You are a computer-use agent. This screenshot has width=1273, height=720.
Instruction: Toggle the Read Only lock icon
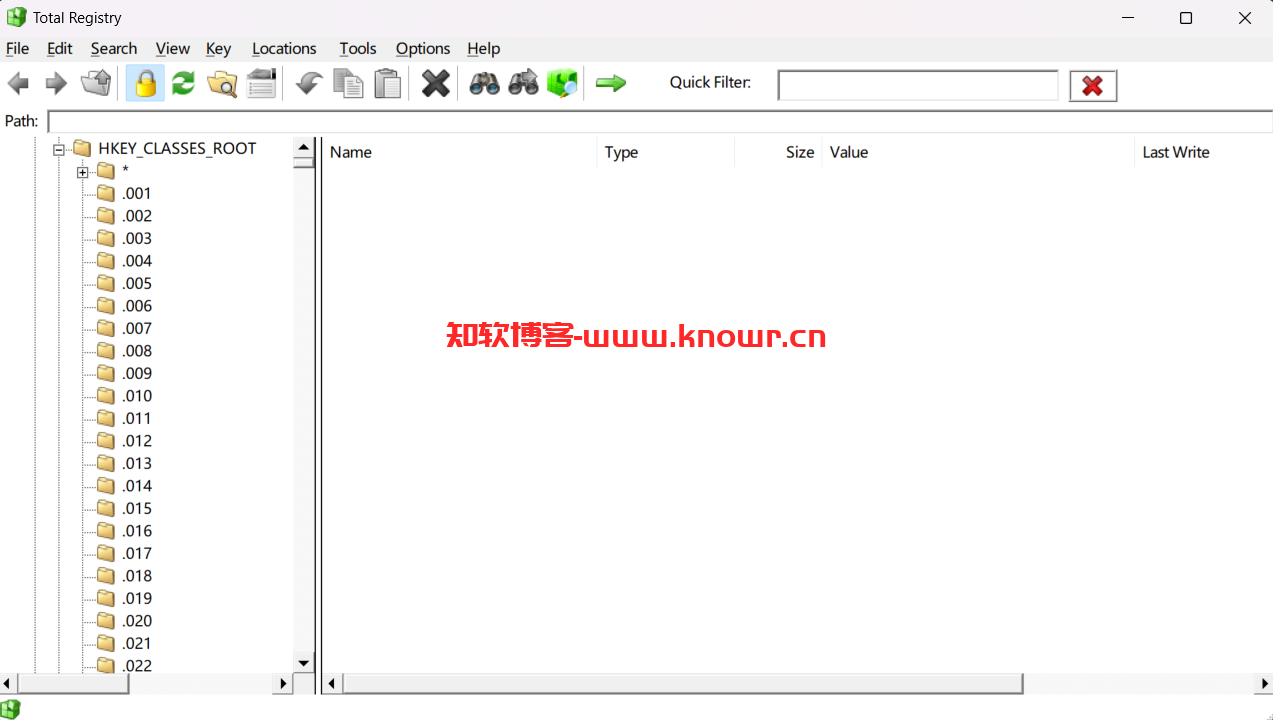(145, 83)
